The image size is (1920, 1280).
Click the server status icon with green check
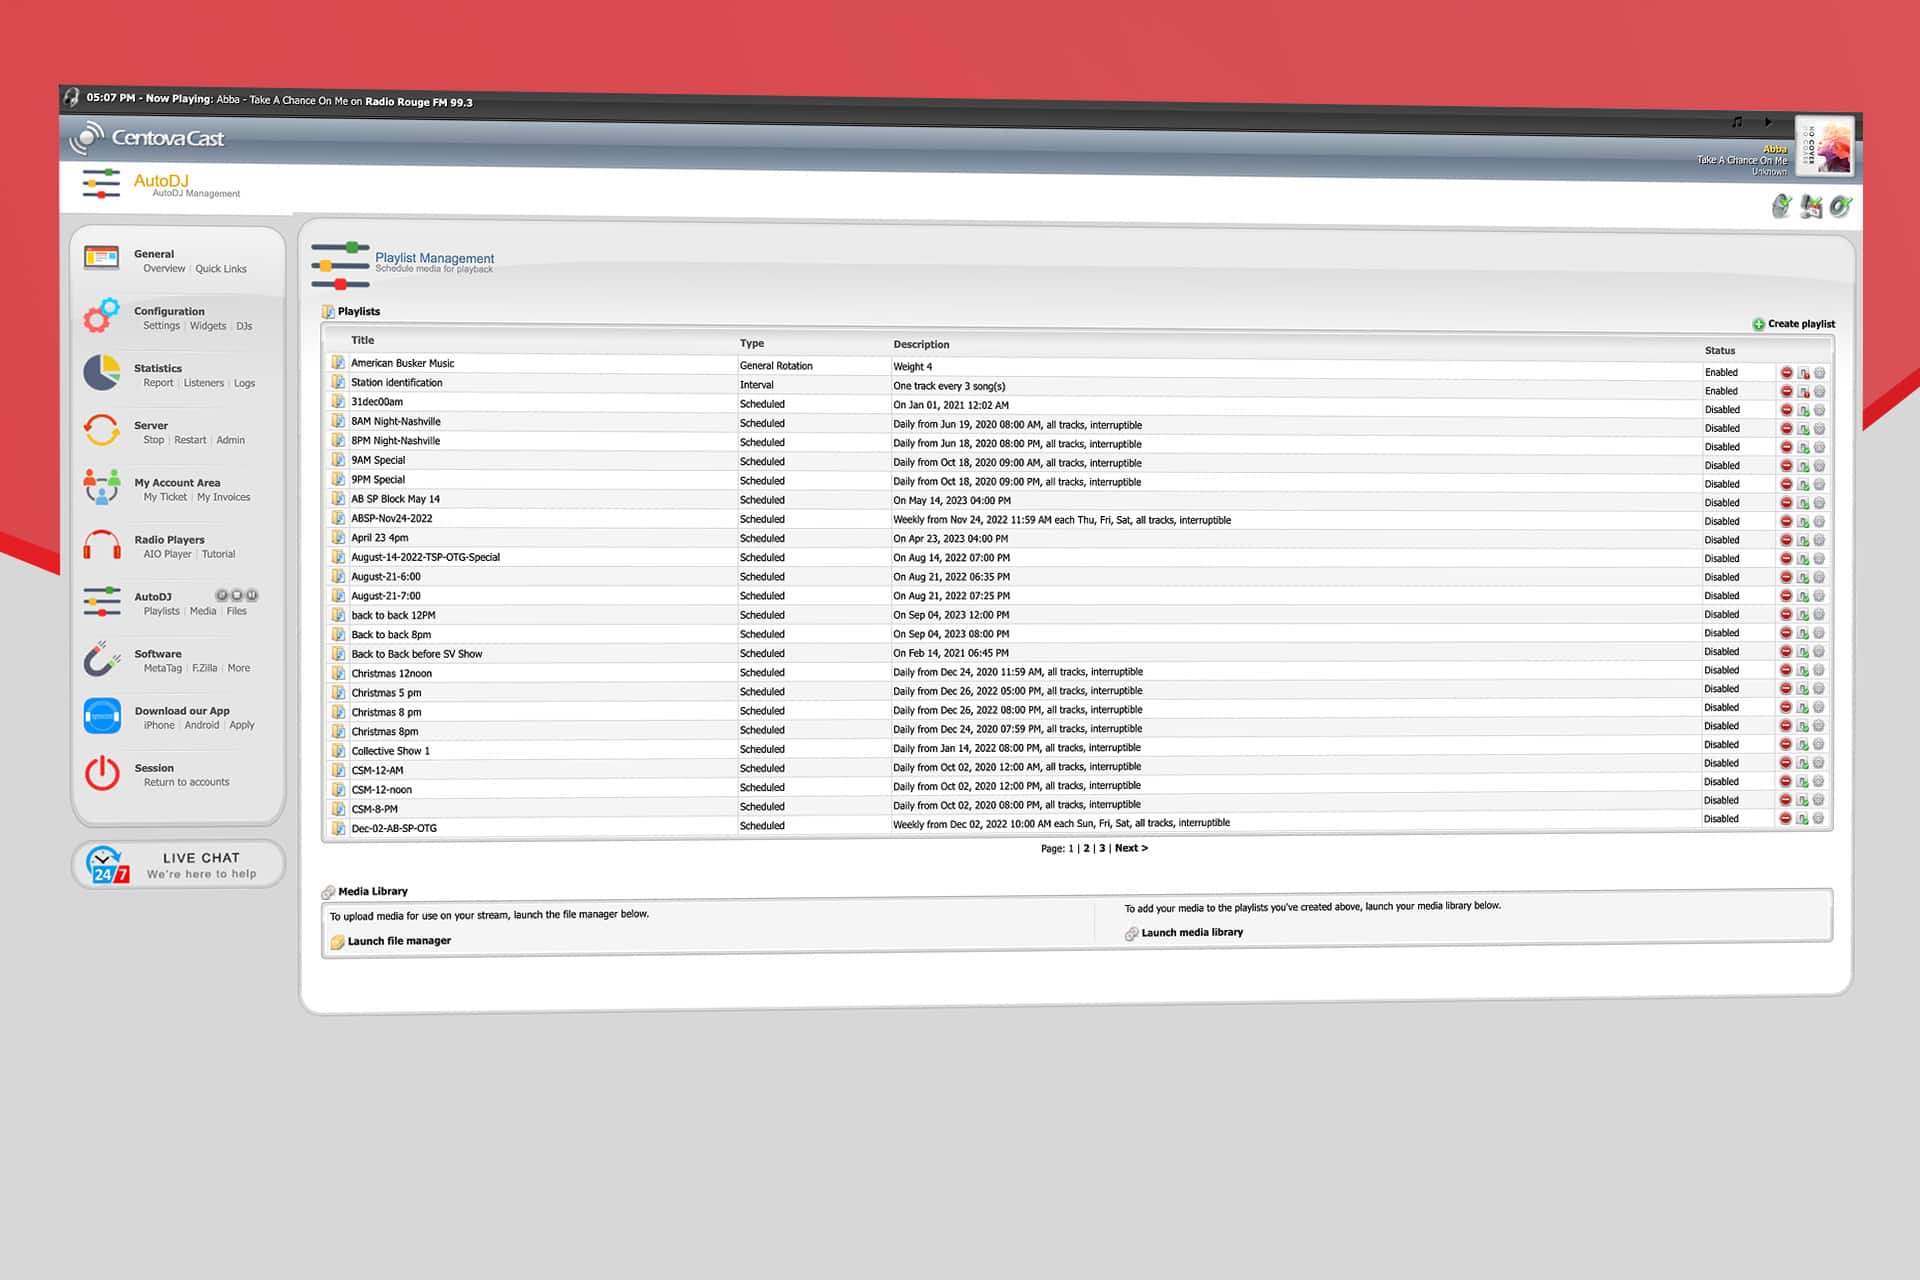pyautogui.click(x=1781, y=207)
